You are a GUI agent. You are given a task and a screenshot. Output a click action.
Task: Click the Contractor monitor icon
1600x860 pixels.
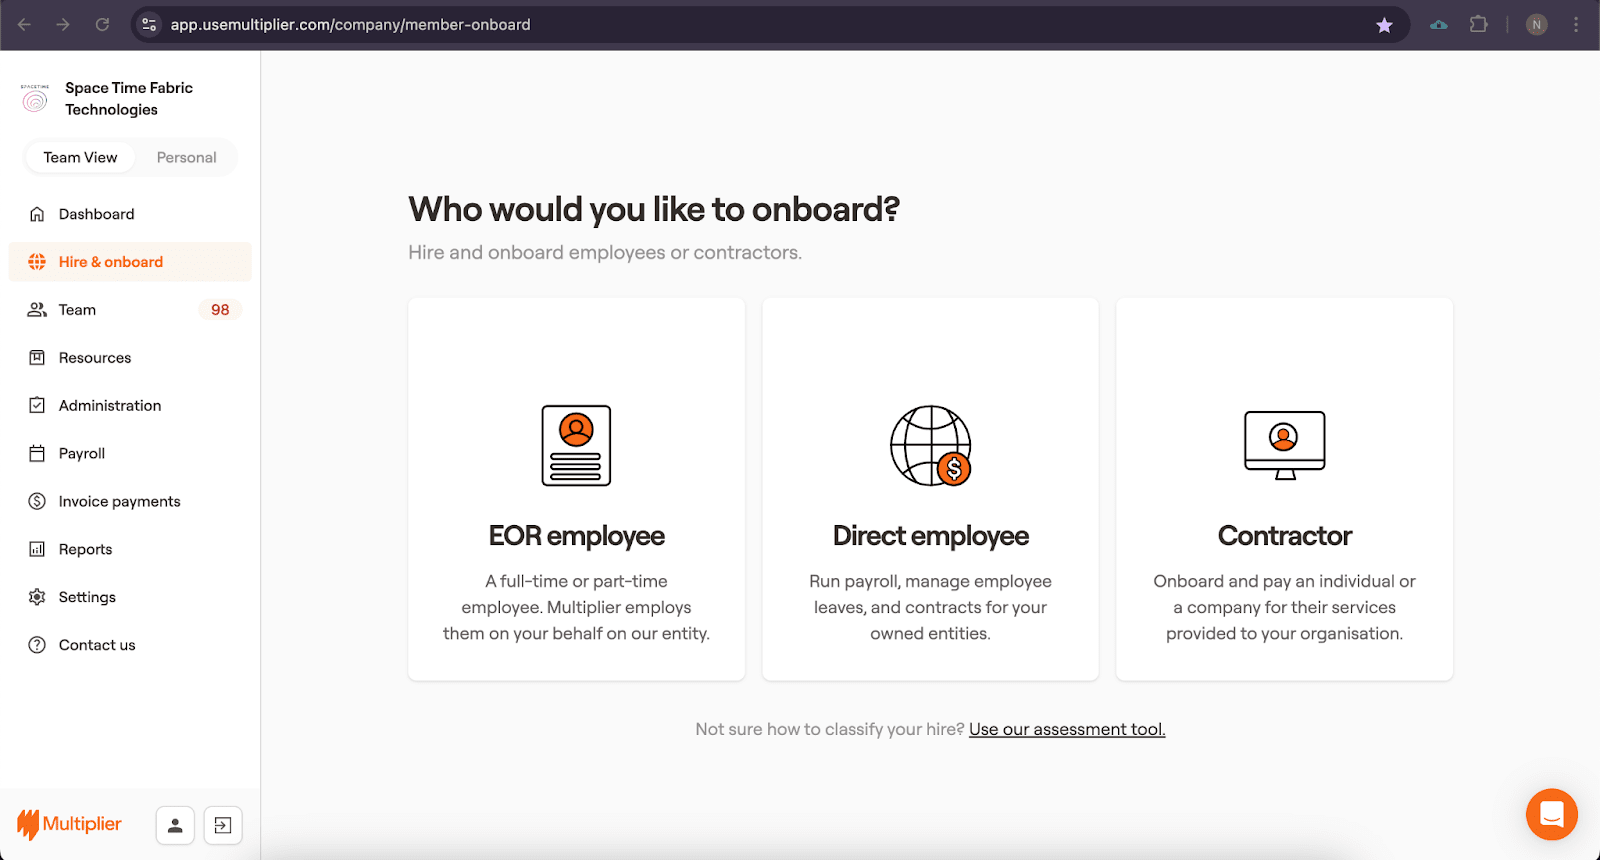tap(1285, 446)
